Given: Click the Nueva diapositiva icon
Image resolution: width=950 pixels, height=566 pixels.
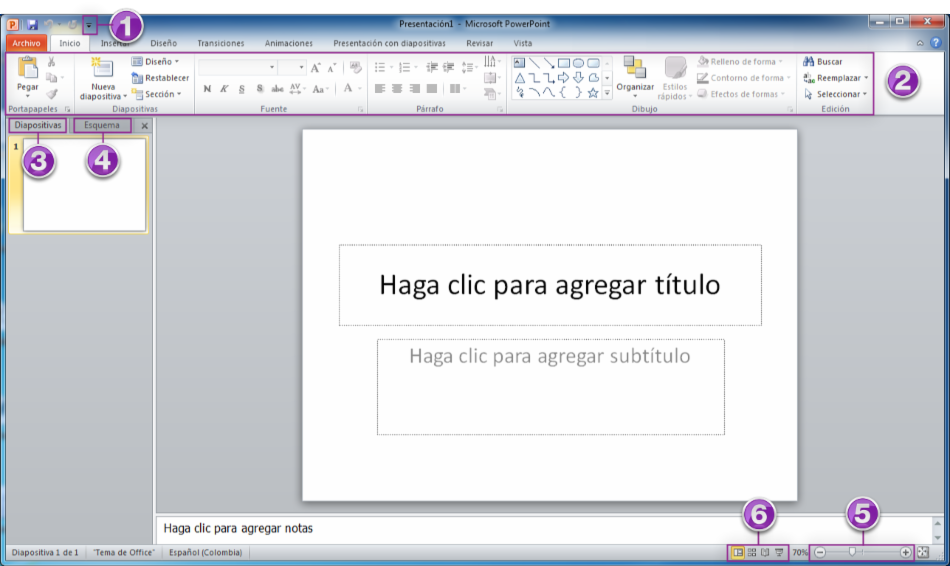Looking at the screenshot, I should [x=102, y=67].
